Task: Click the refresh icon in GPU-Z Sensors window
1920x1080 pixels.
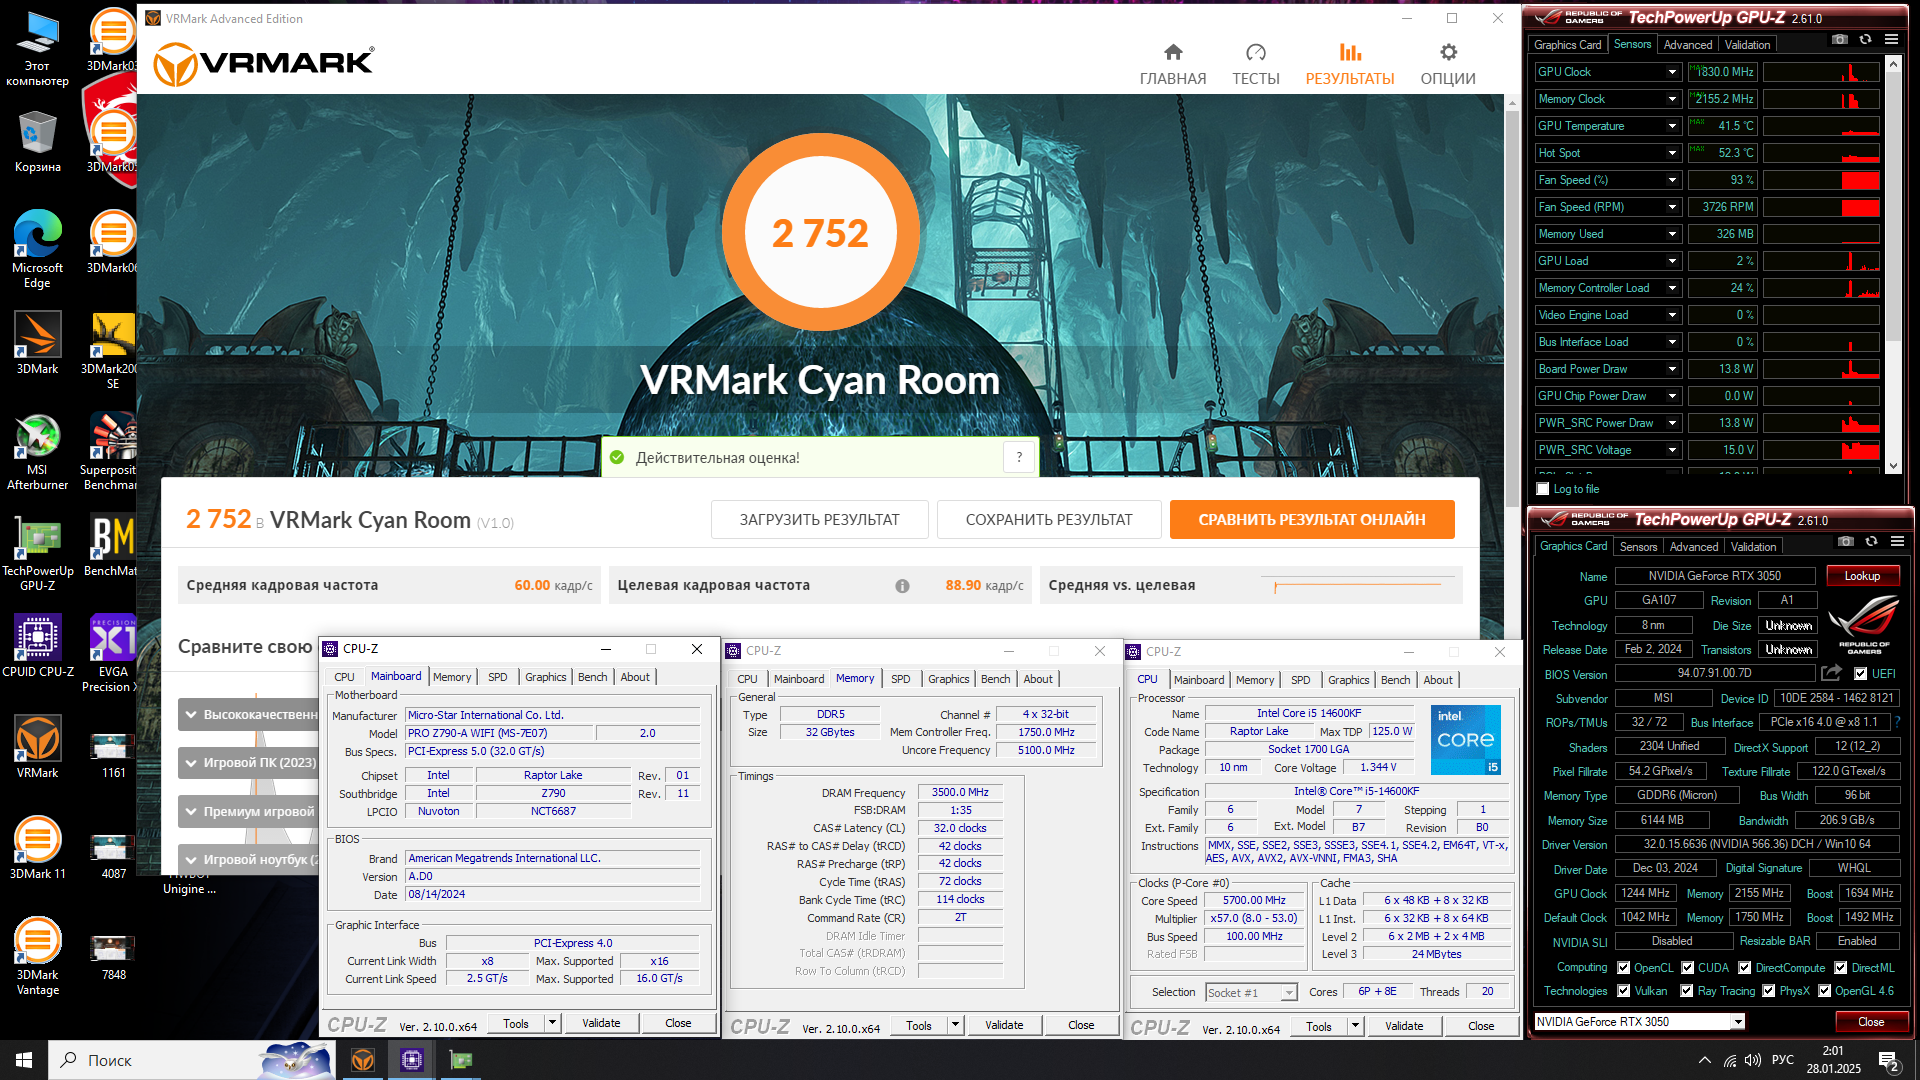Action: click(1865, 39)
